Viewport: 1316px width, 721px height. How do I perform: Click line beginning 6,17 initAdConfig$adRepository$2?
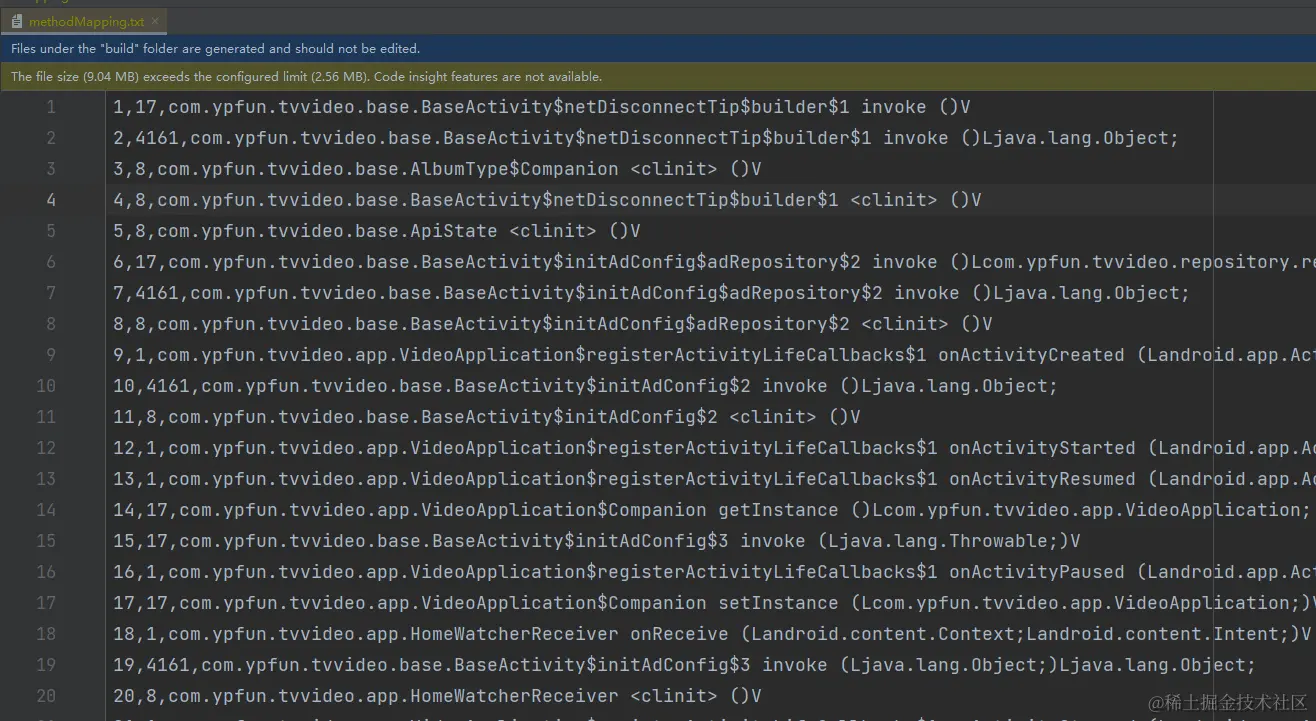click(714, 262)
